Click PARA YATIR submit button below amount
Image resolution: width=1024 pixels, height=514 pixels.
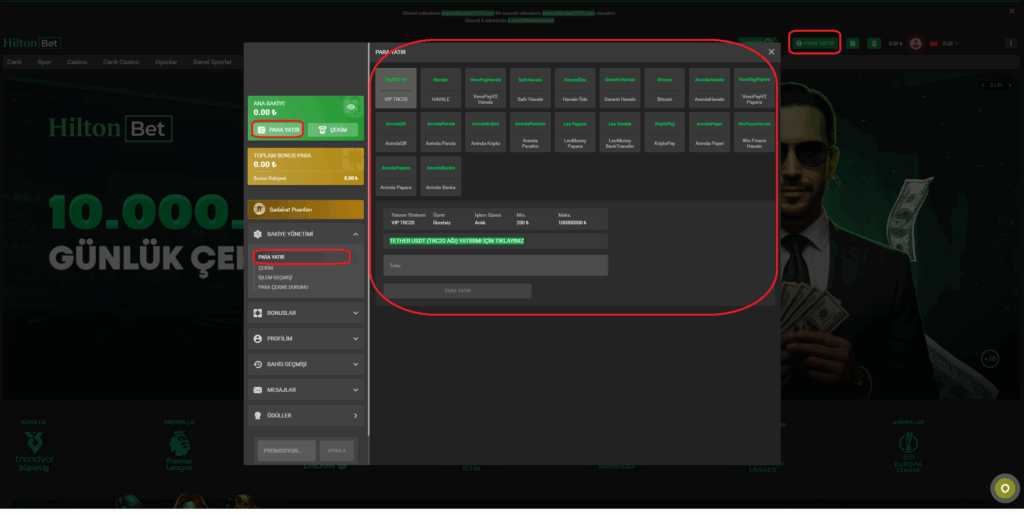[457, 291]
